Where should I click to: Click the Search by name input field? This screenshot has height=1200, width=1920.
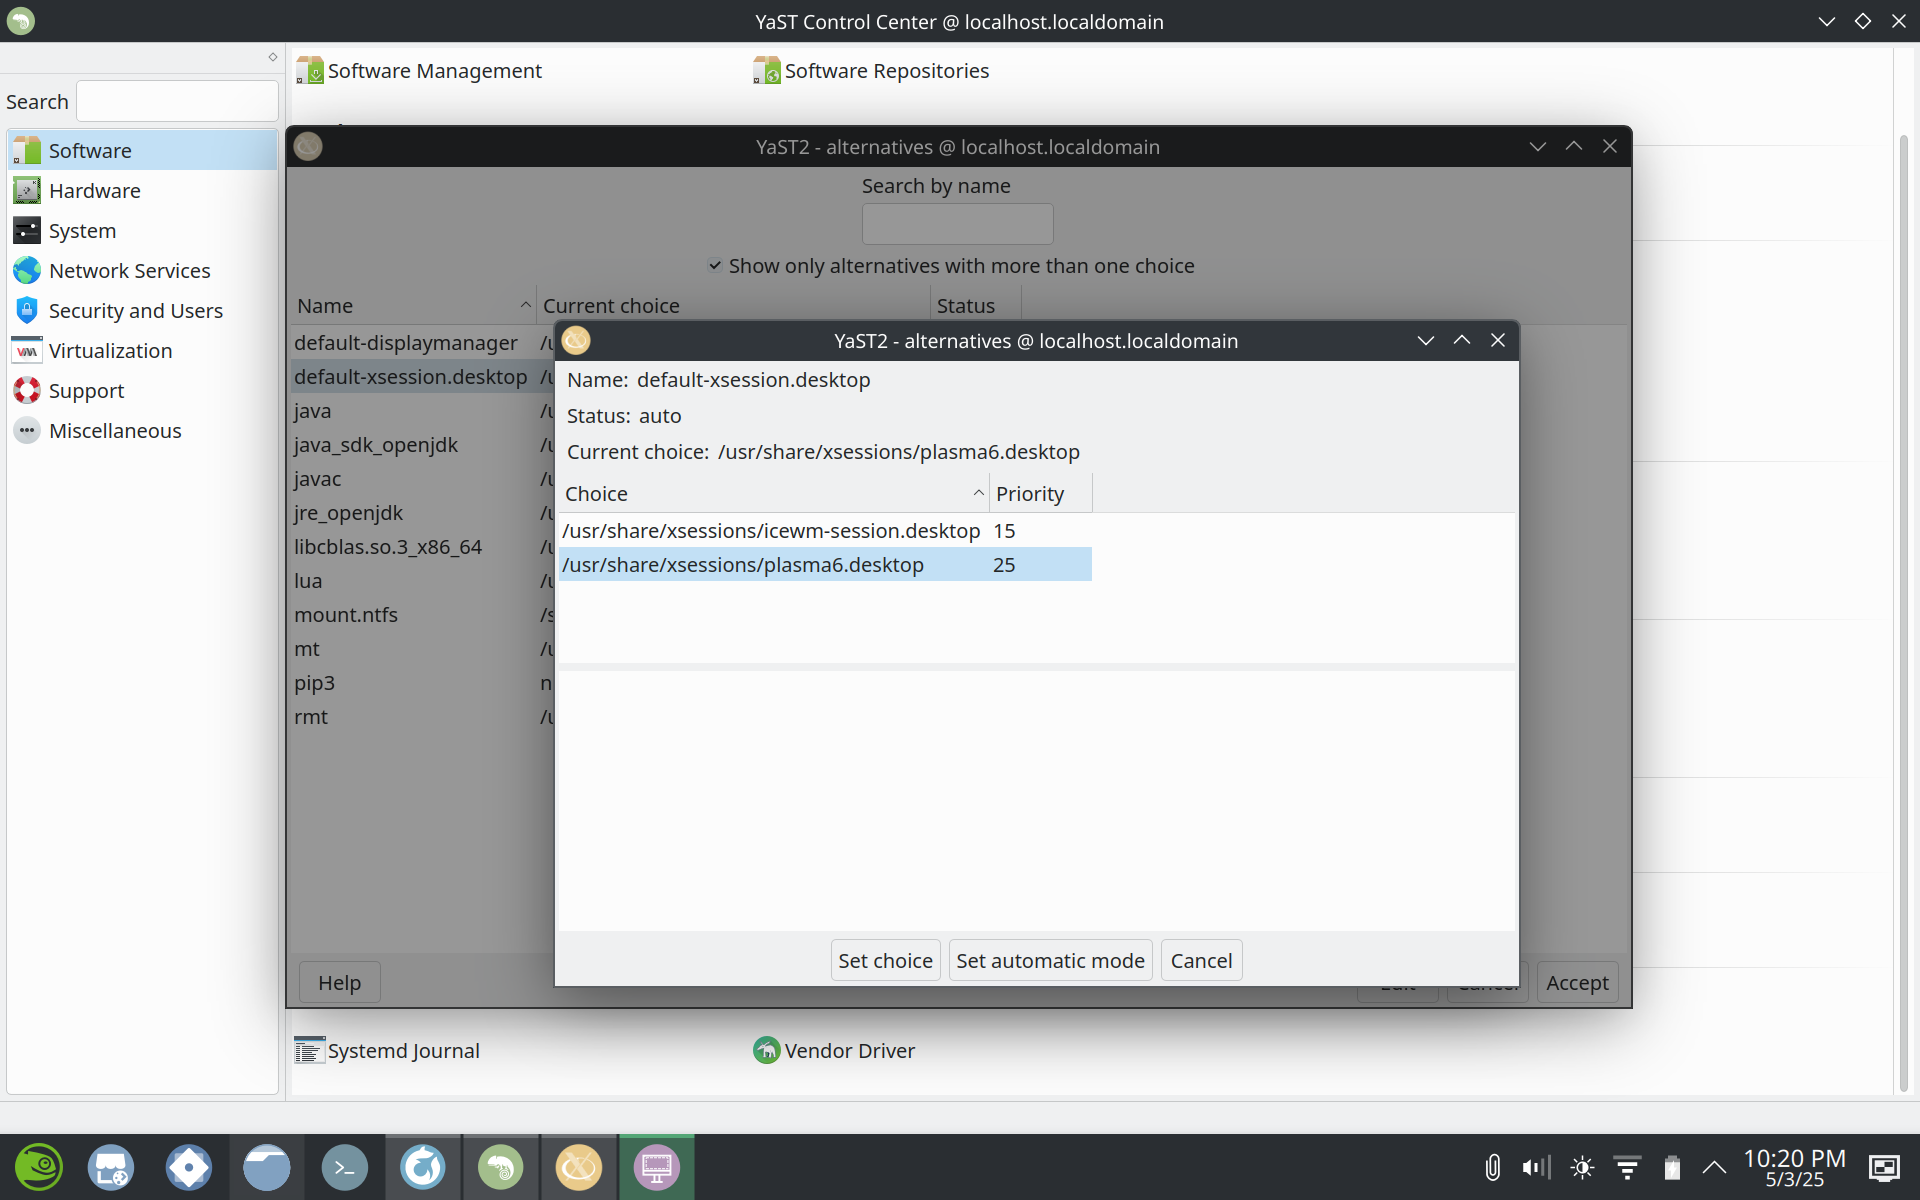pos(957,224)
